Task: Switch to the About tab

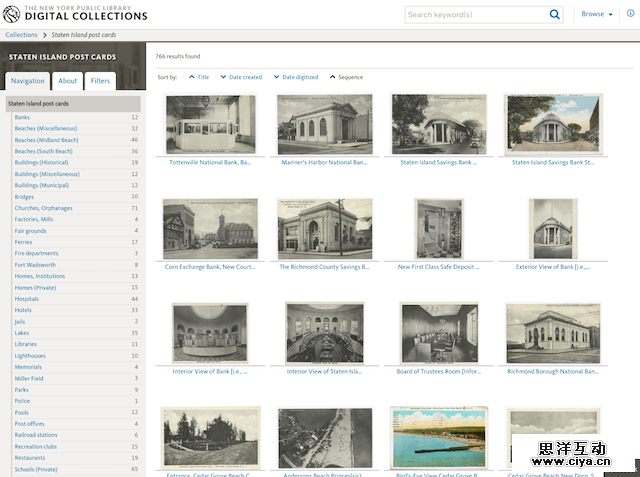Action: (67, 81)
